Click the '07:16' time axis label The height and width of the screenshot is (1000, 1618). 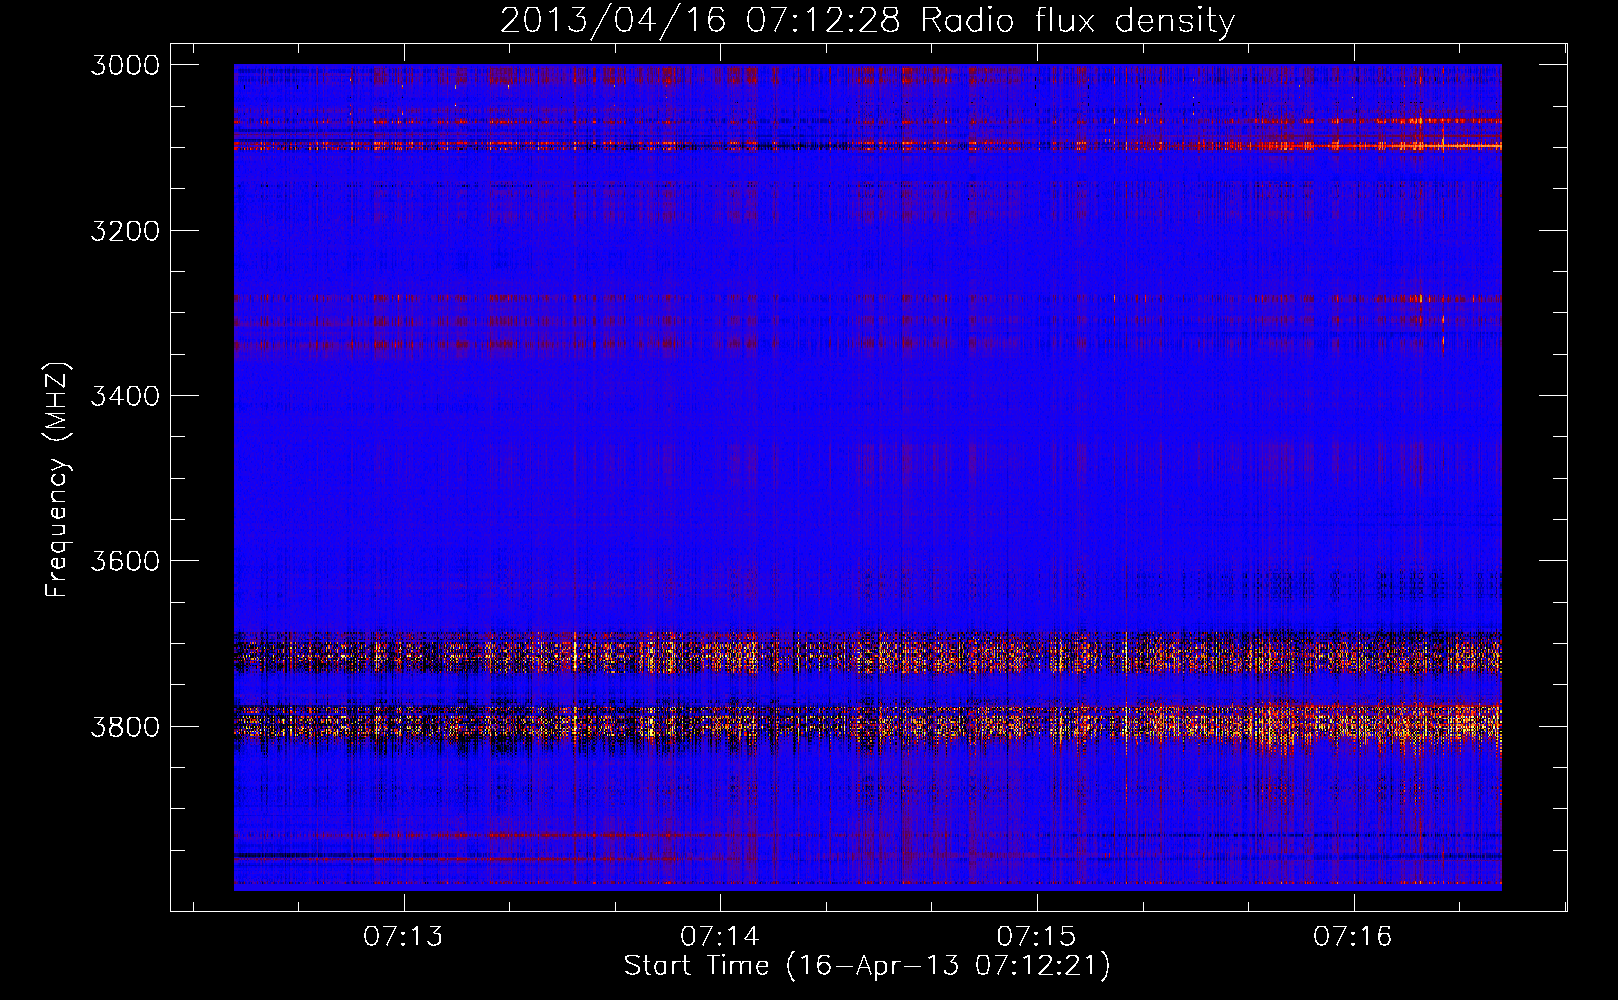tap(1353, 936)
